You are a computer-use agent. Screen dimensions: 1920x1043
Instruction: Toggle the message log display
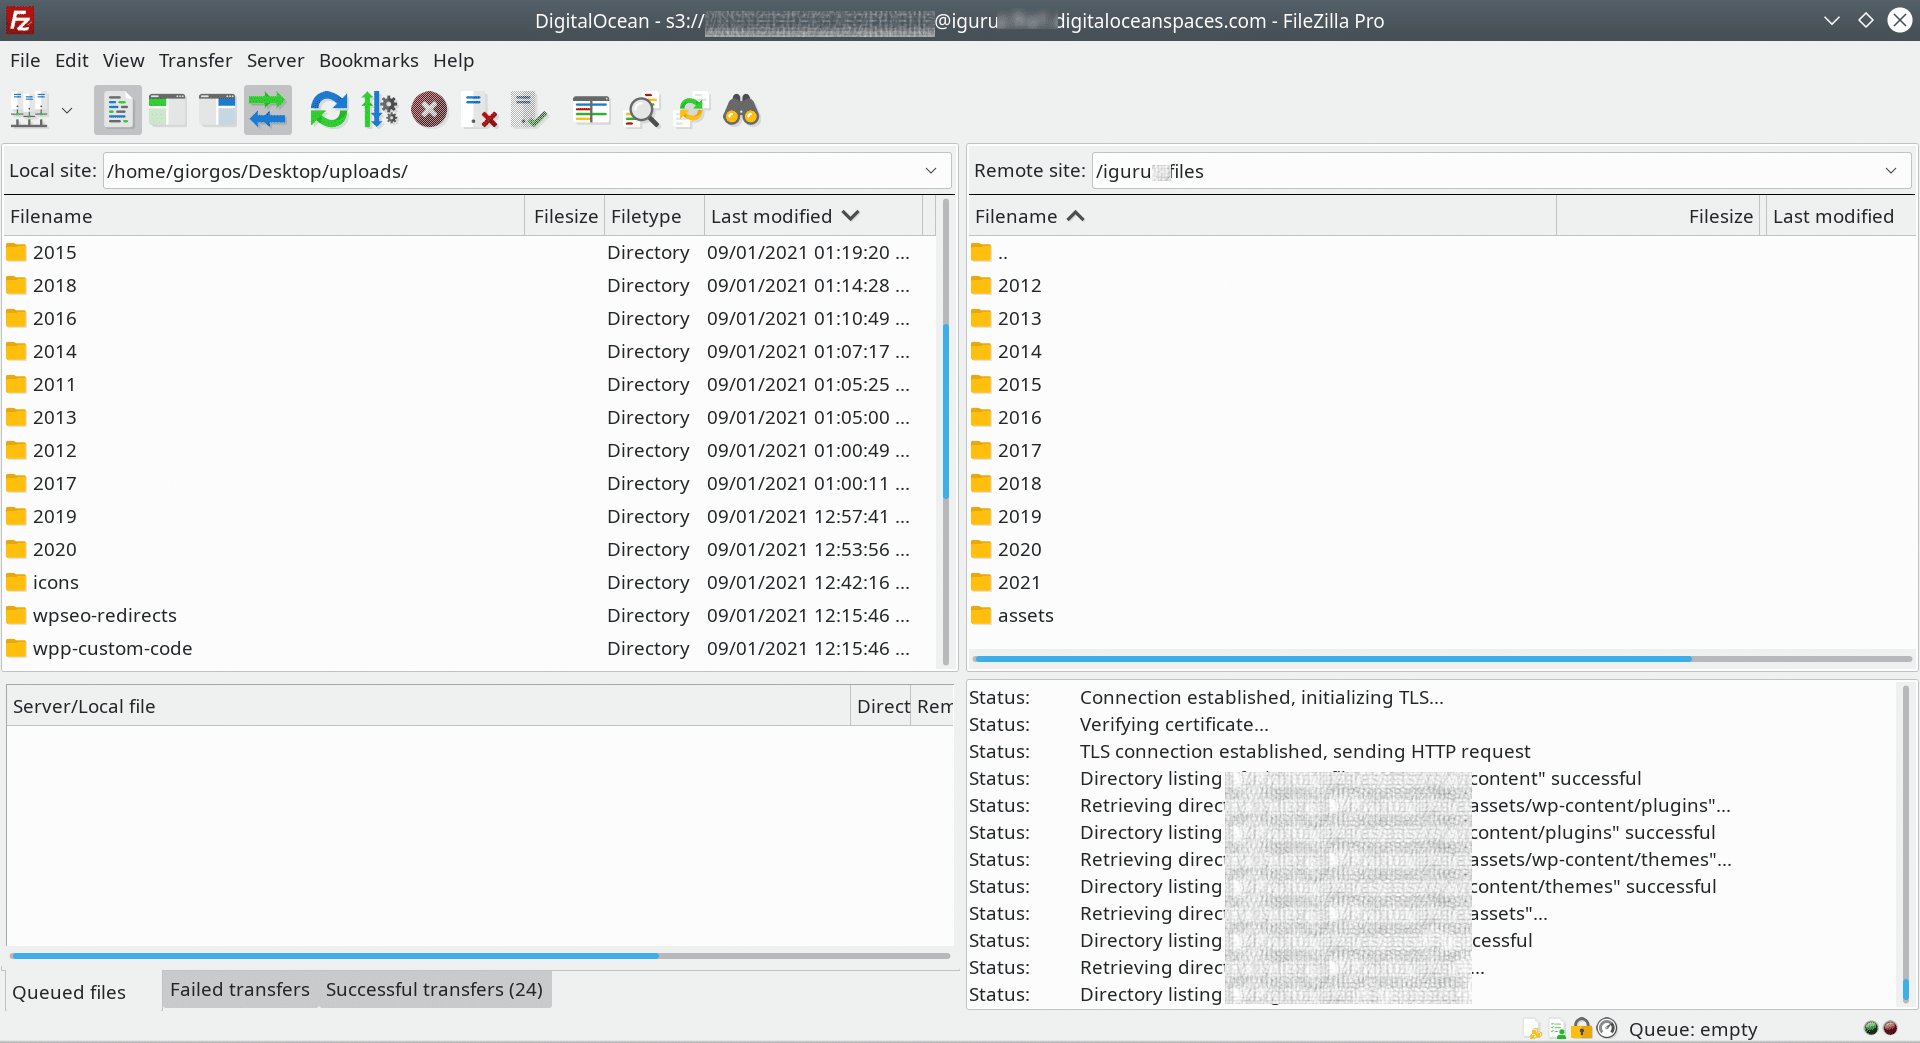point(118,110)
